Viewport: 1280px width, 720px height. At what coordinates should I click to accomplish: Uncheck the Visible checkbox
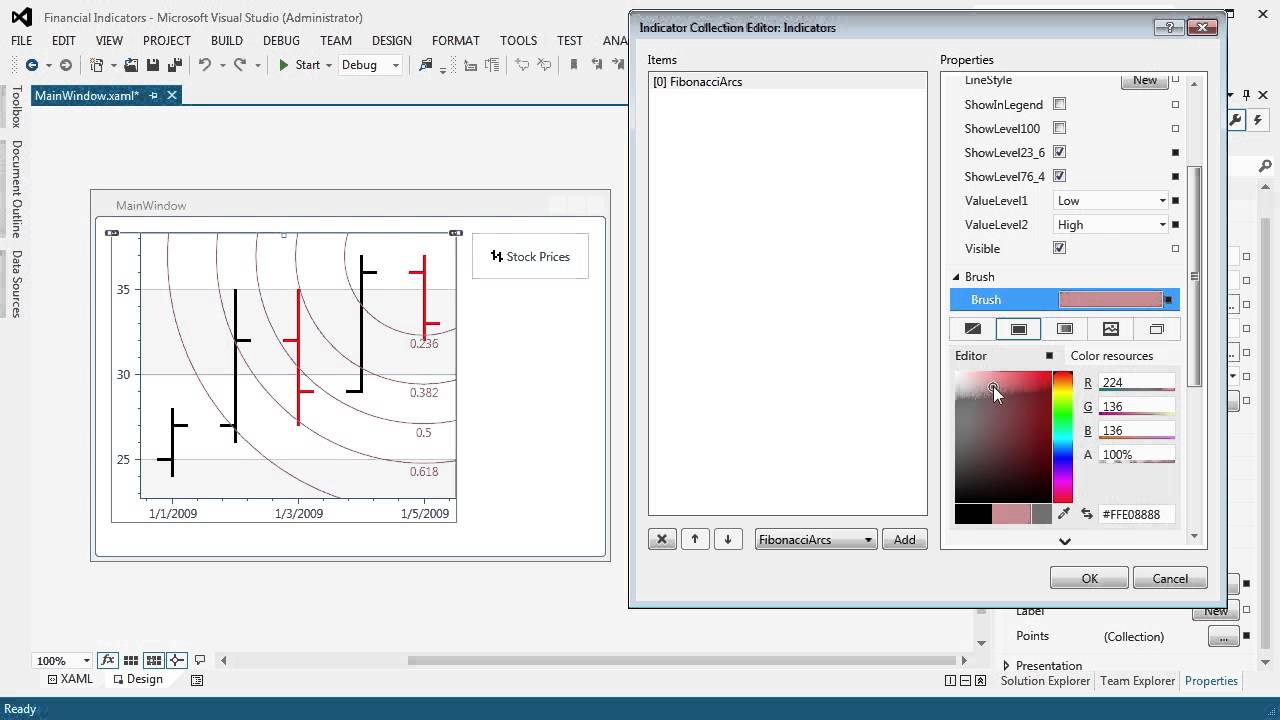click(x=1060, y=248)
